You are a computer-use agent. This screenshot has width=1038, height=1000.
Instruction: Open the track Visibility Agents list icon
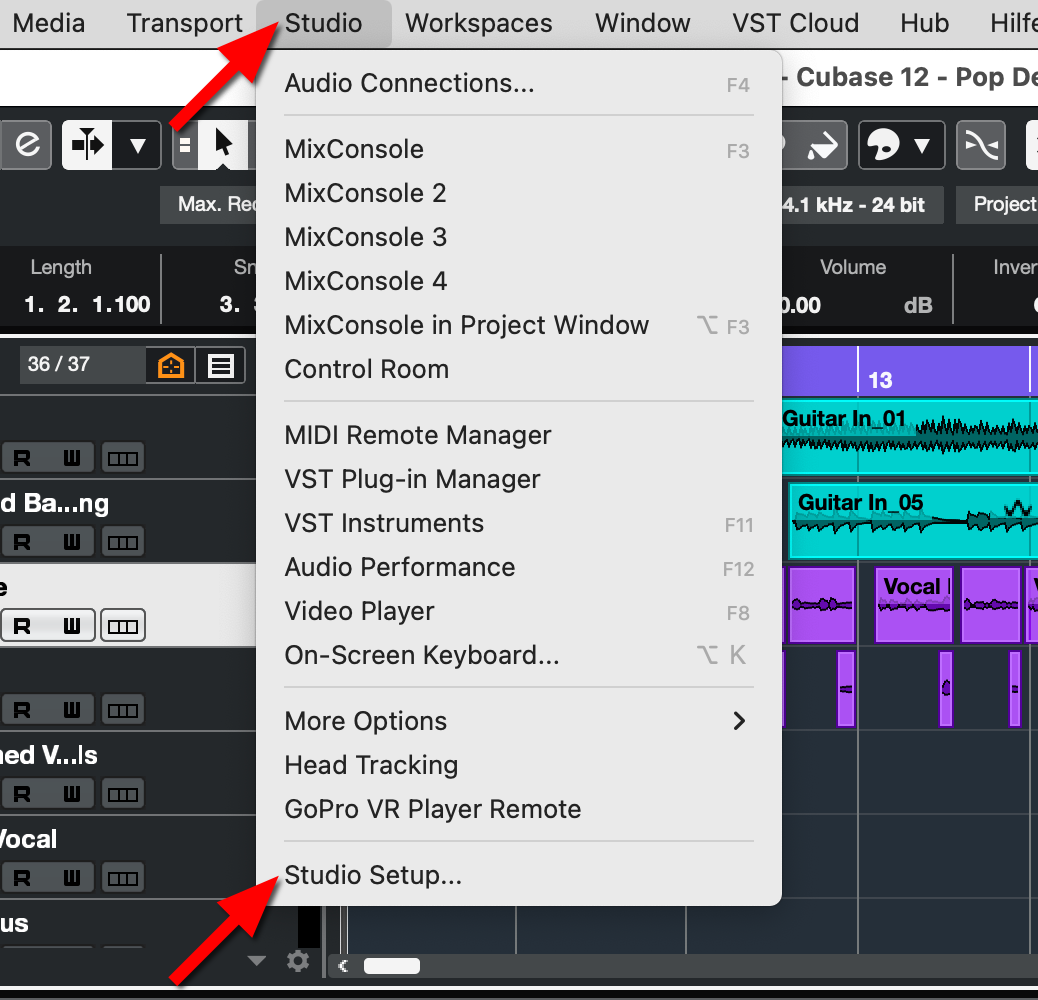221,365
